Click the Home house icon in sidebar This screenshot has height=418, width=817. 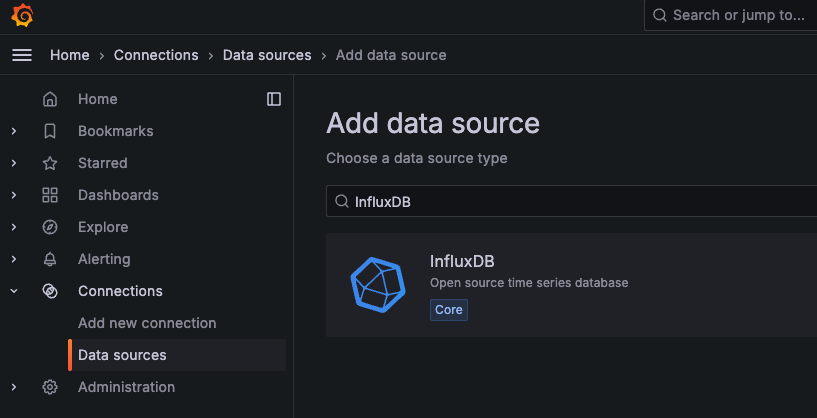(x=50, y=99)
